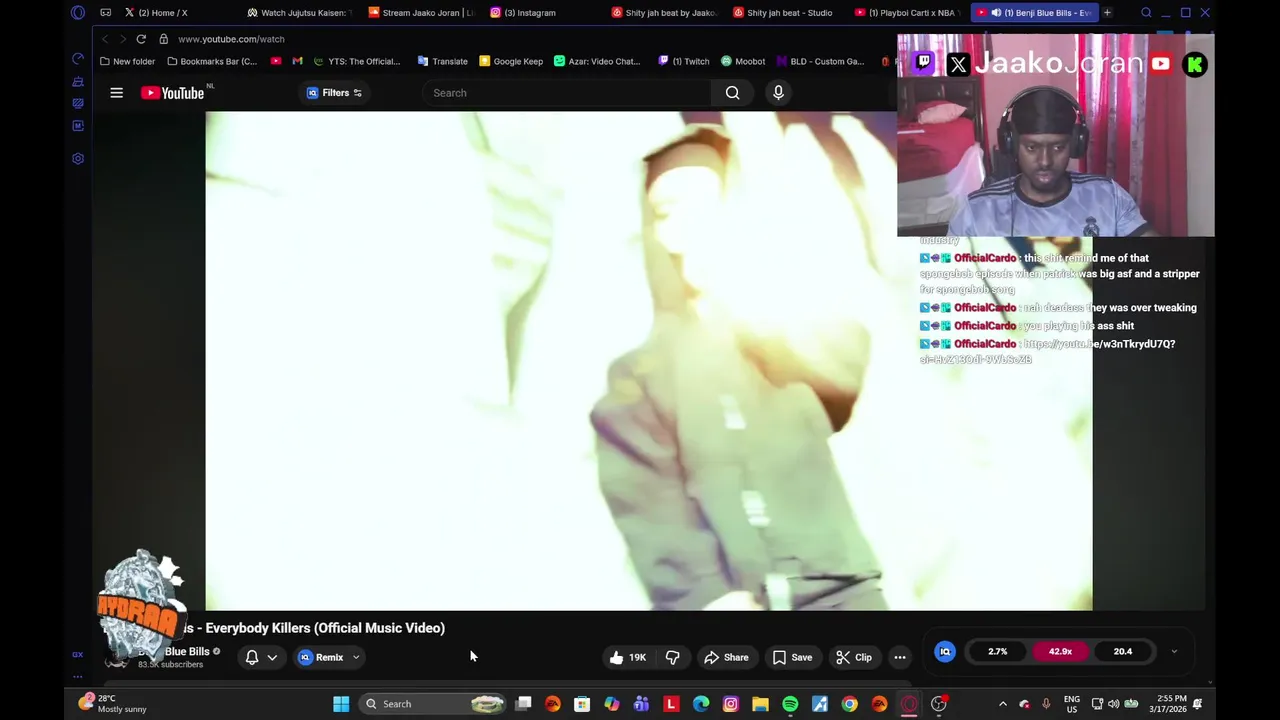Screen dimensions: 1280x720
Task: Create a clip with the Clip button
Action: (x=854, y=657)
